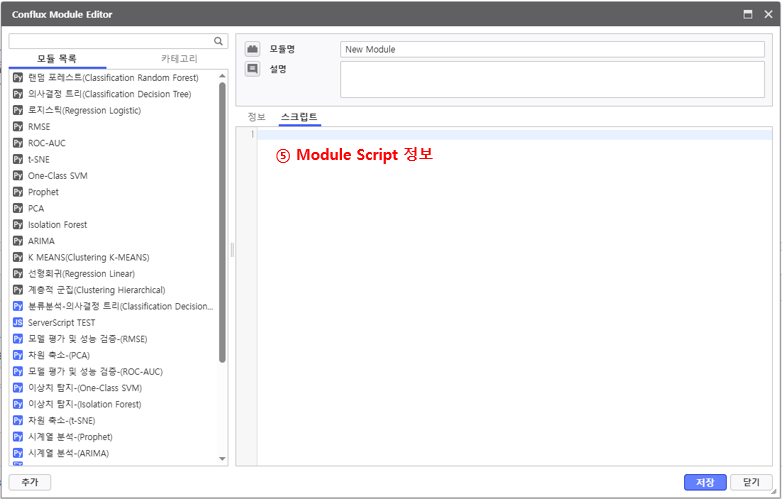
Task: Click in the module search box
Action: click(110, 41)
